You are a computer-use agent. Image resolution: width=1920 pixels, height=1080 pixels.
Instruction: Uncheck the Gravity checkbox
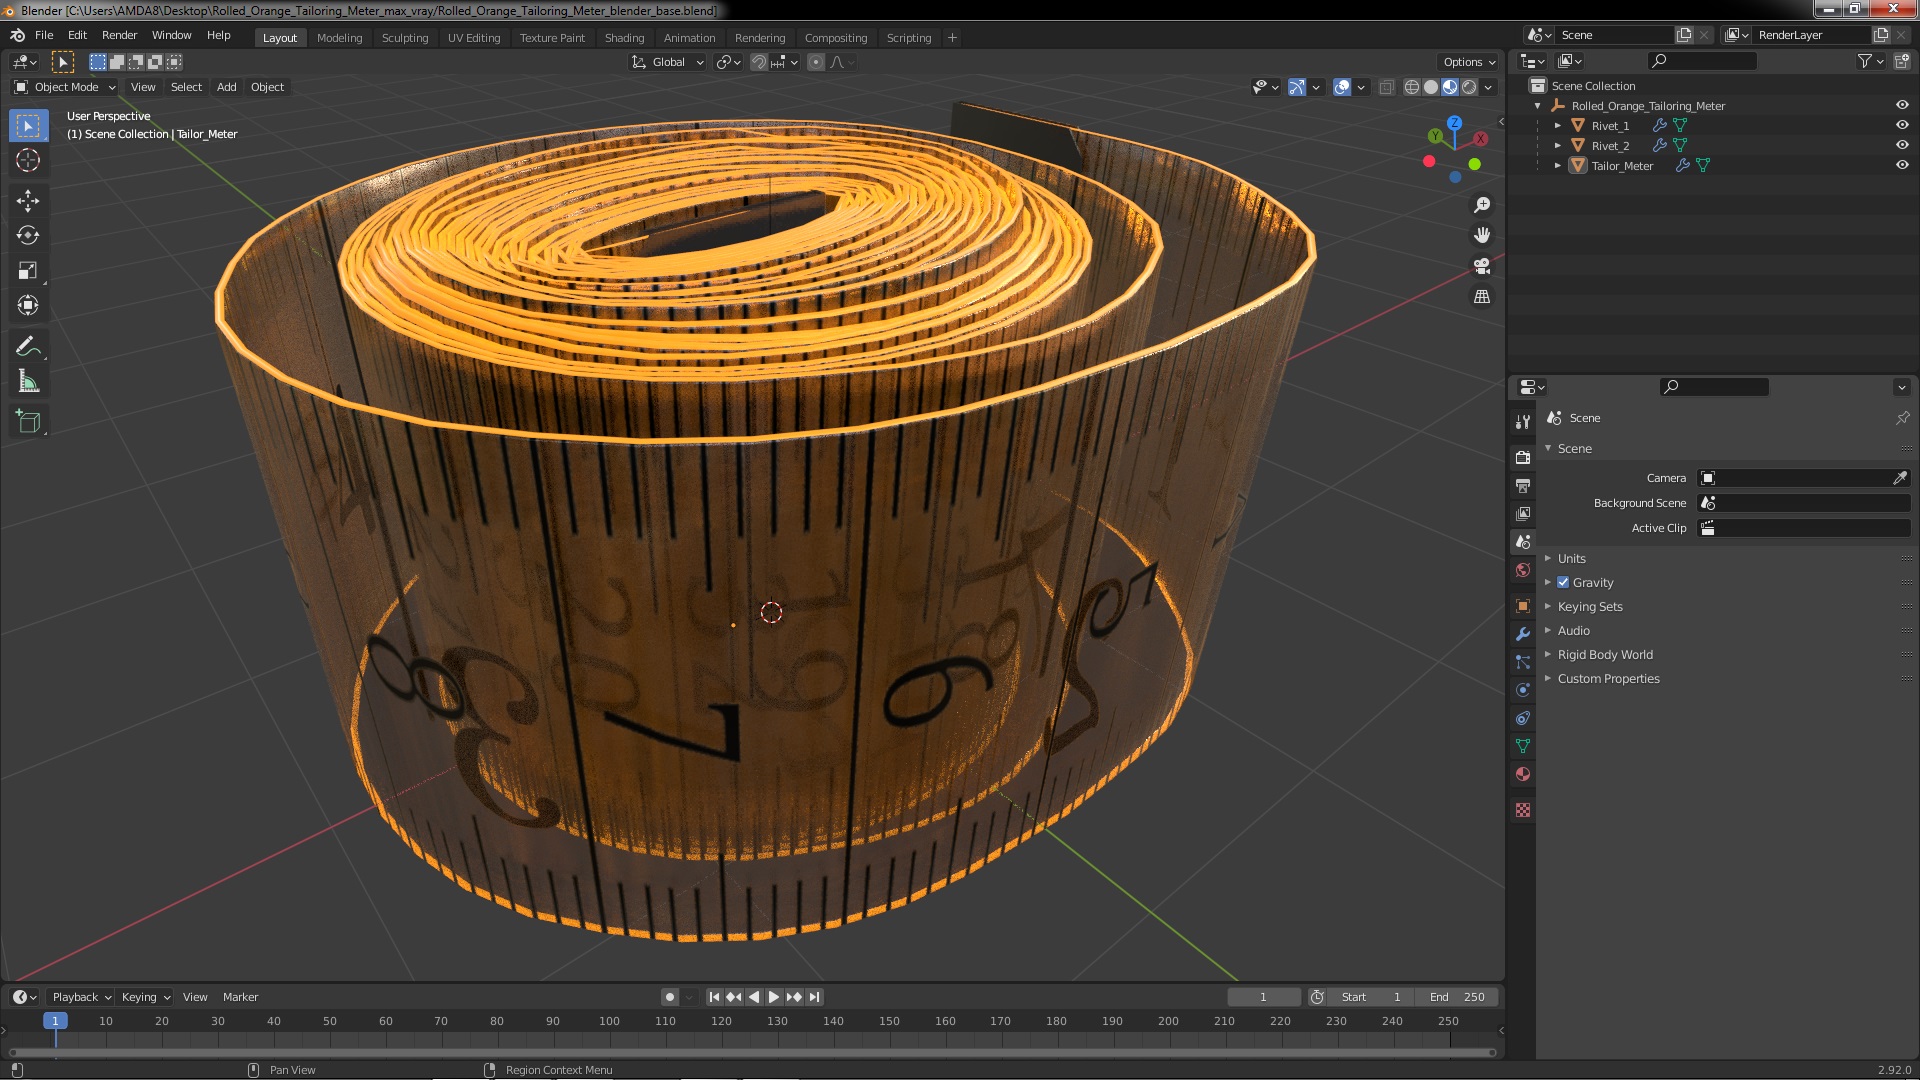(x=1563, y=583)
